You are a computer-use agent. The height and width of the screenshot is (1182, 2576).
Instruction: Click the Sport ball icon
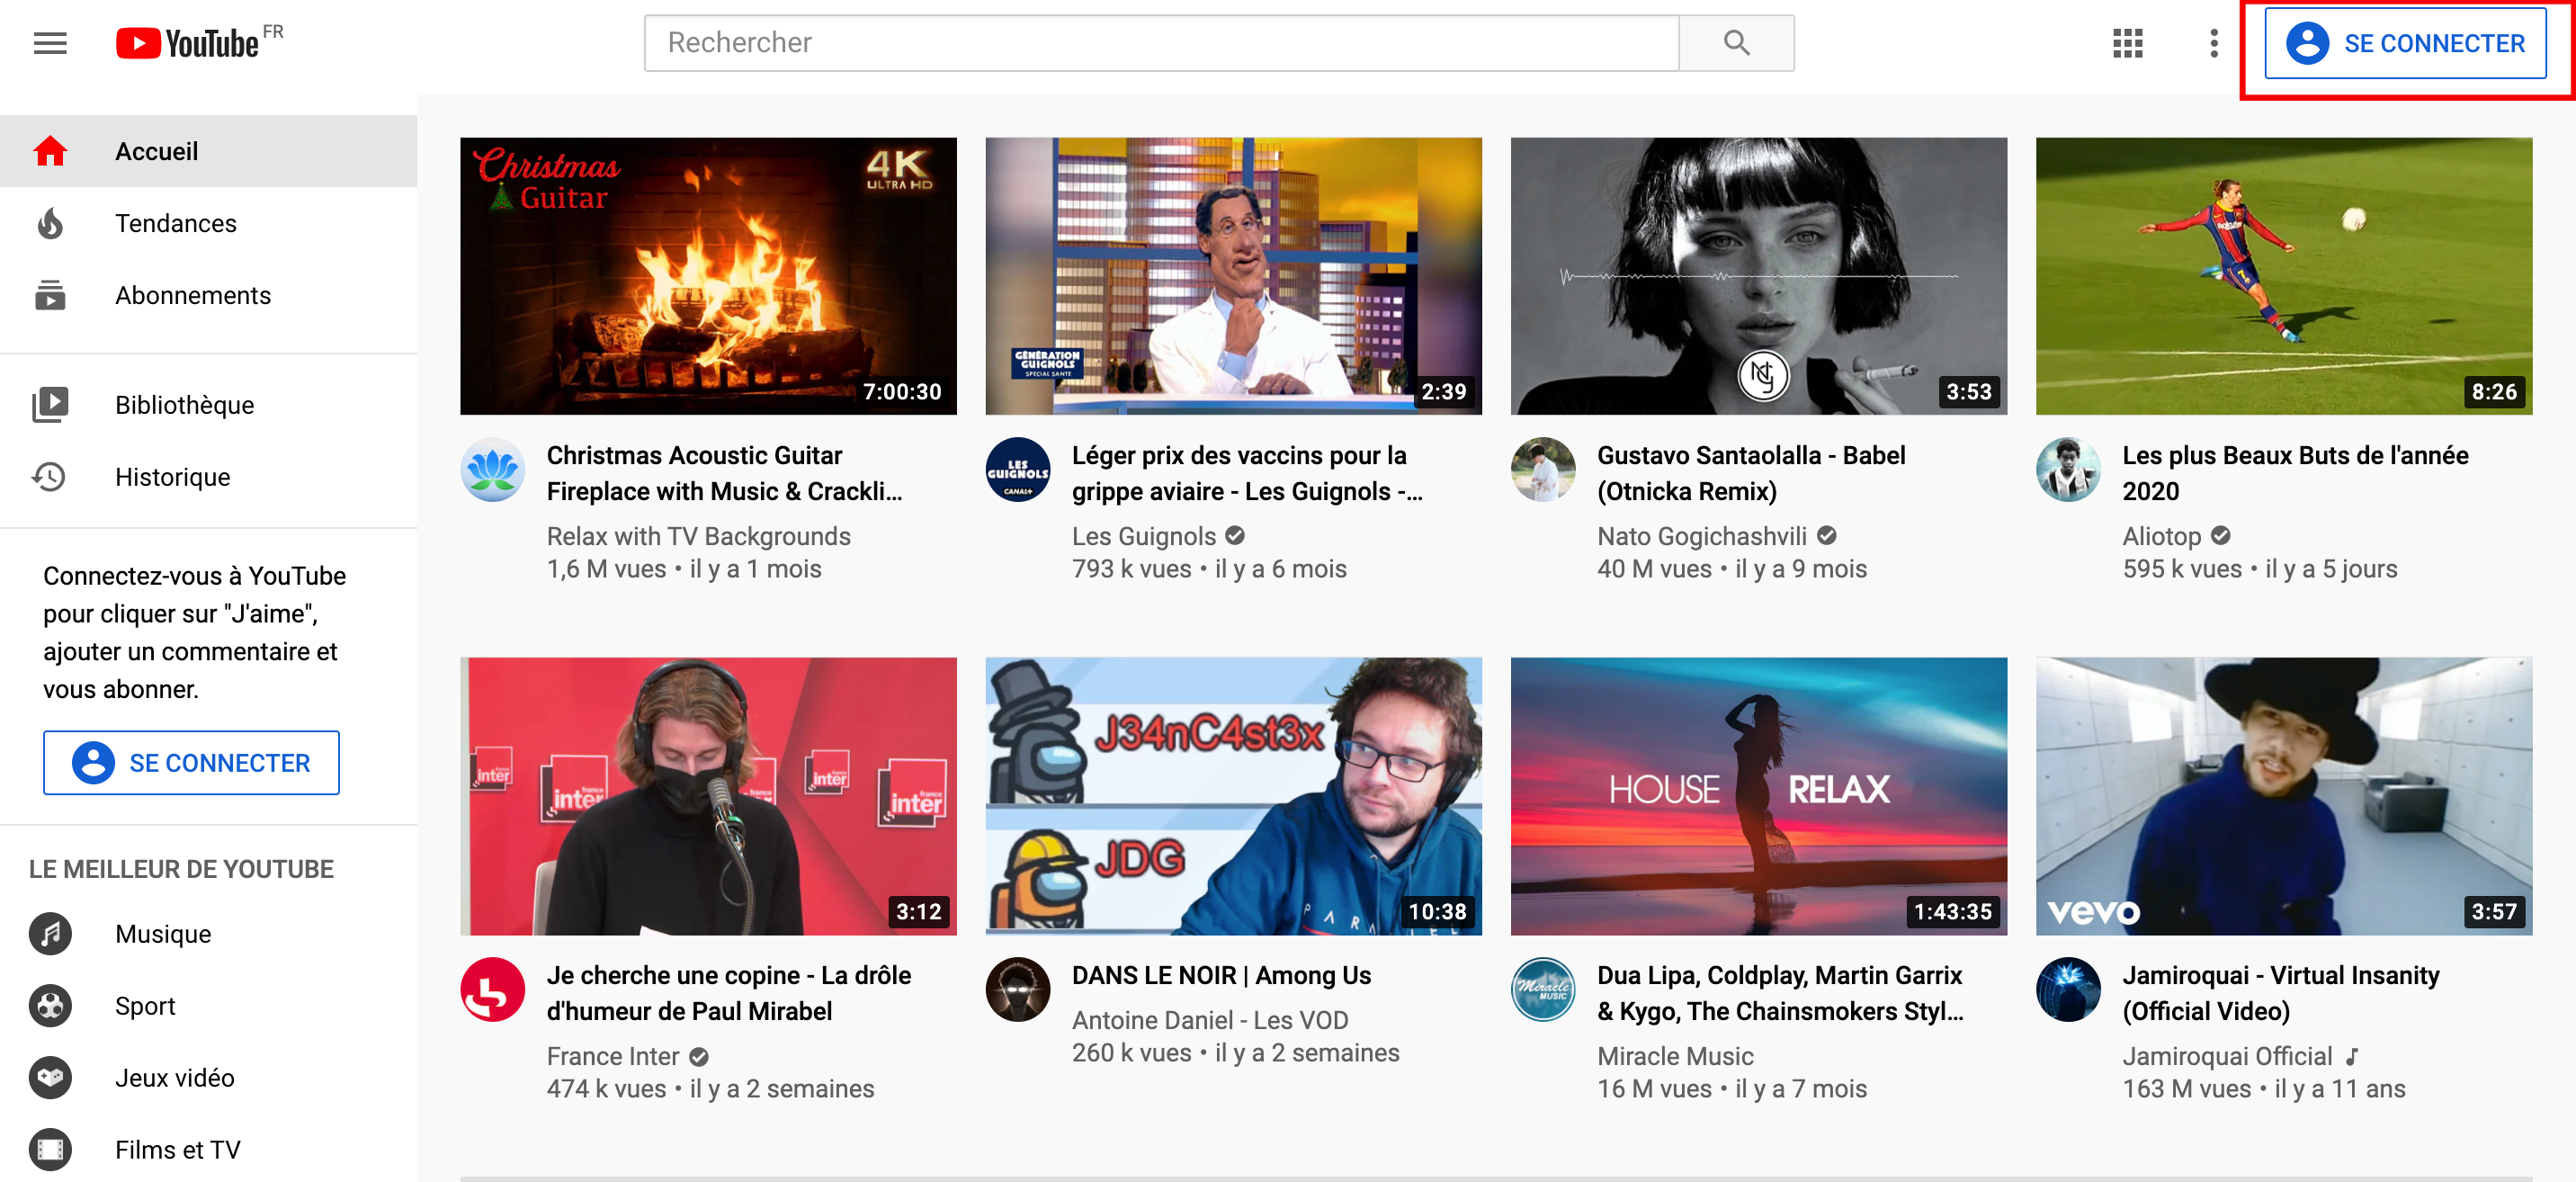point(50,1006)
